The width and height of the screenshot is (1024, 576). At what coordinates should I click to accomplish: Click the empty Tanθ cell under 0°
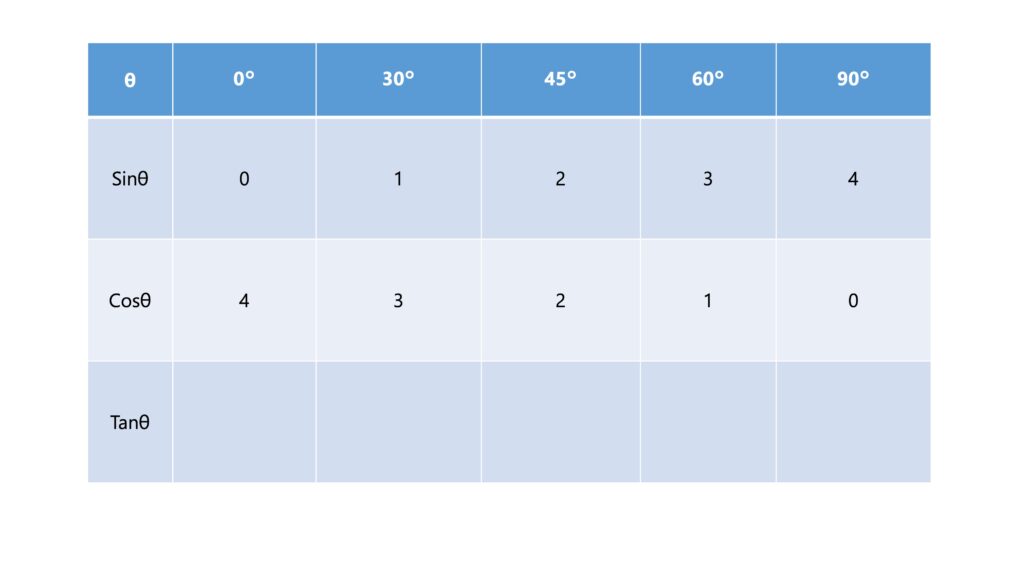tap(244, 422)
